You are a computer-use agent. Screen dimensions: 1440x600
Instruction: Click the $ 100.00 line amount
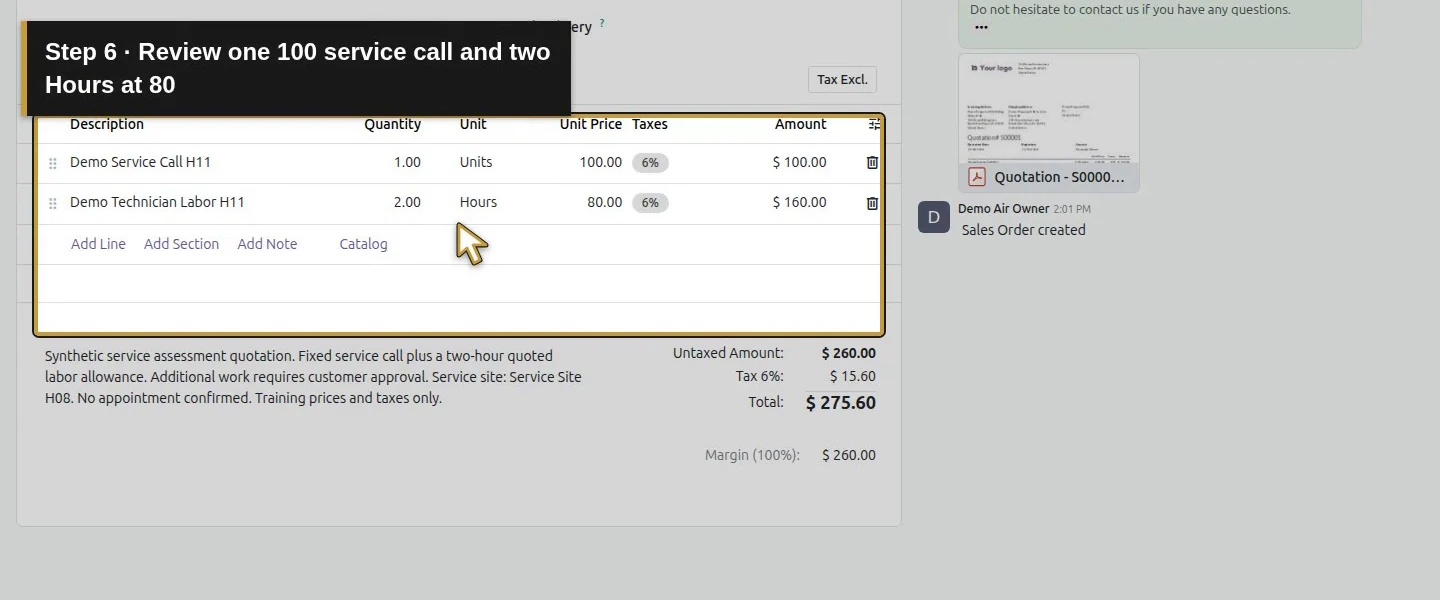[799, 162]
